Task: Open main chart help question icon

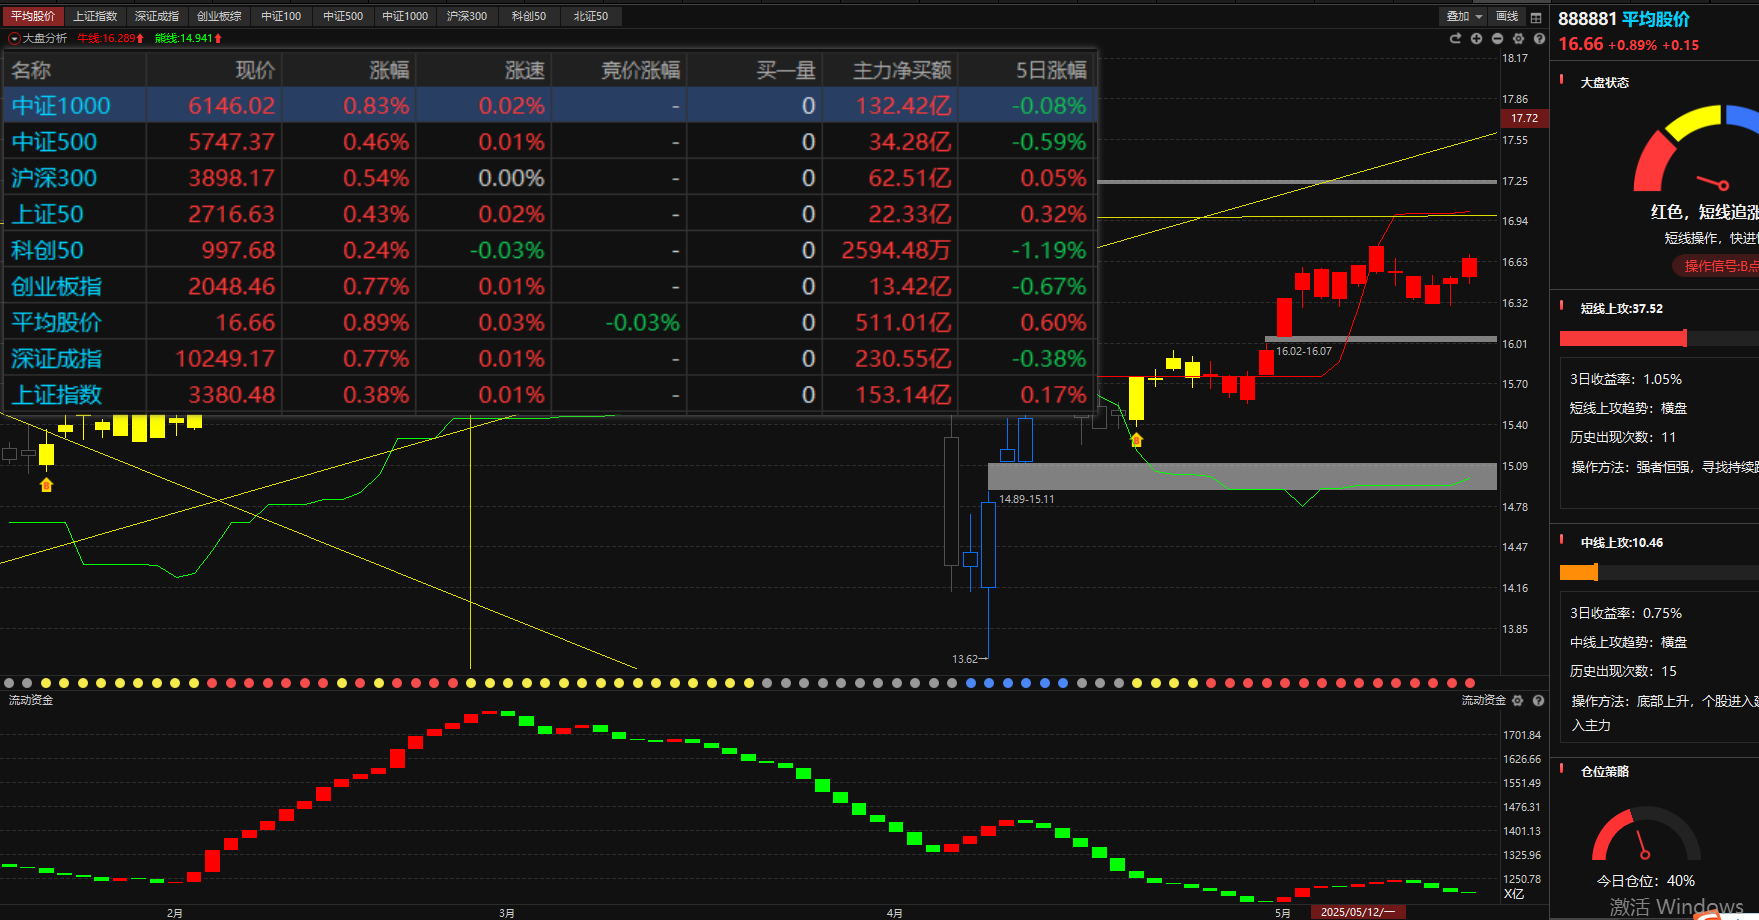Action: point(1539,38)
